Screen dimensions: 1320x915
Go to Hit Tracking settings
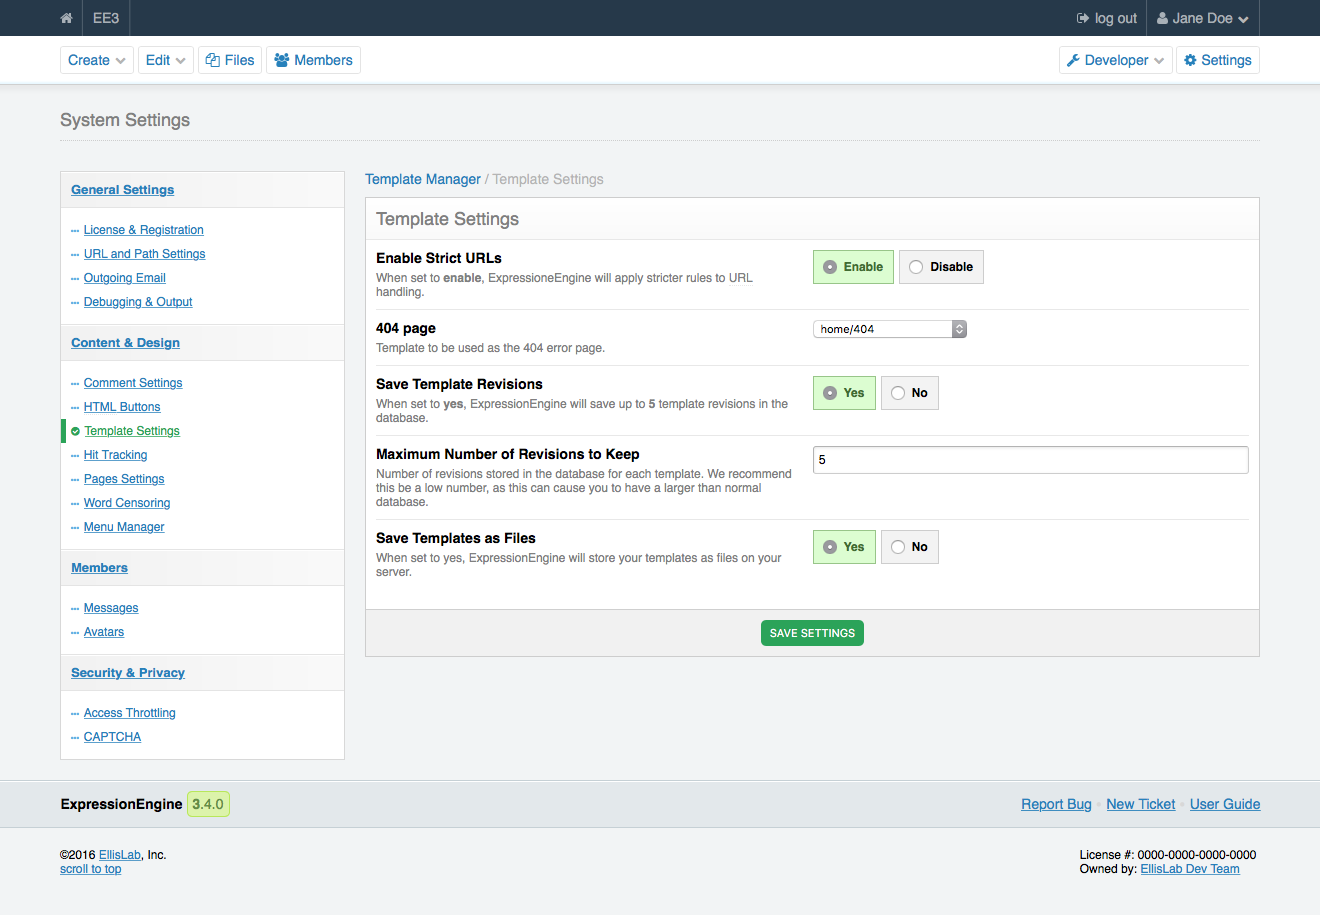[x=115, y=455]
